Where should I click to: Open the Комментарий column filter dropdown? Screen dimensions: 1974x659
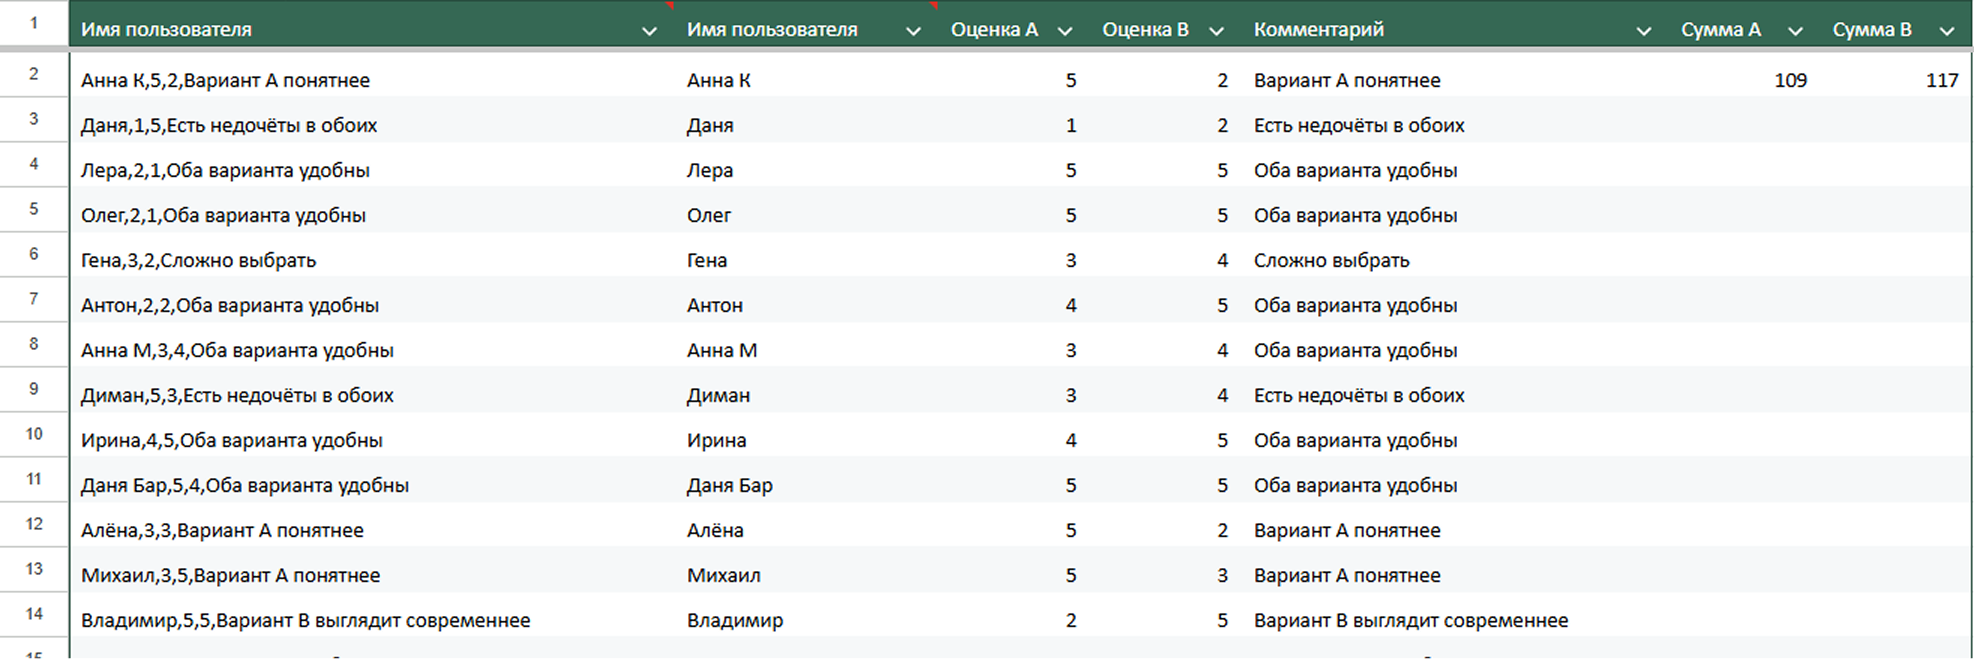pyautogui.click(x=1643, y=31)
